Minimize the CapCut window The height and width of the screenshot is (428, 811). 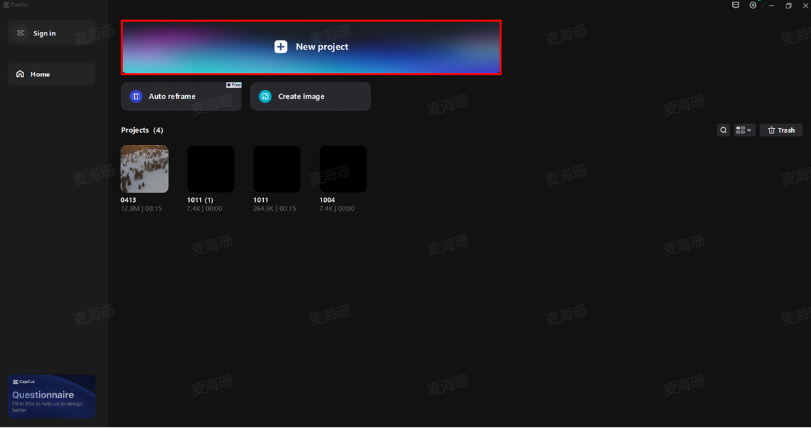point(771,6)
